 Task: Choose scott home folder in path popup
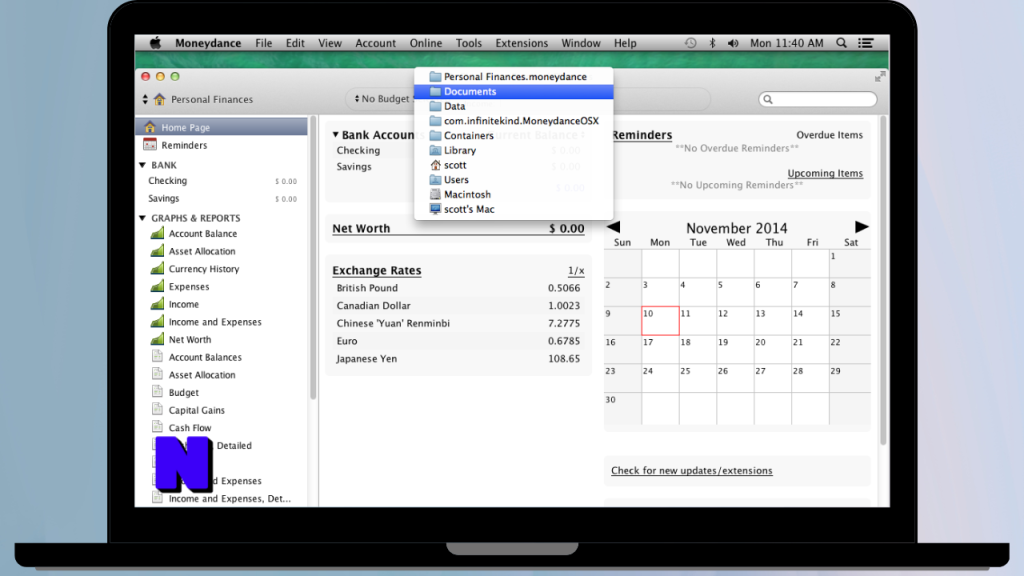(514, 165)
